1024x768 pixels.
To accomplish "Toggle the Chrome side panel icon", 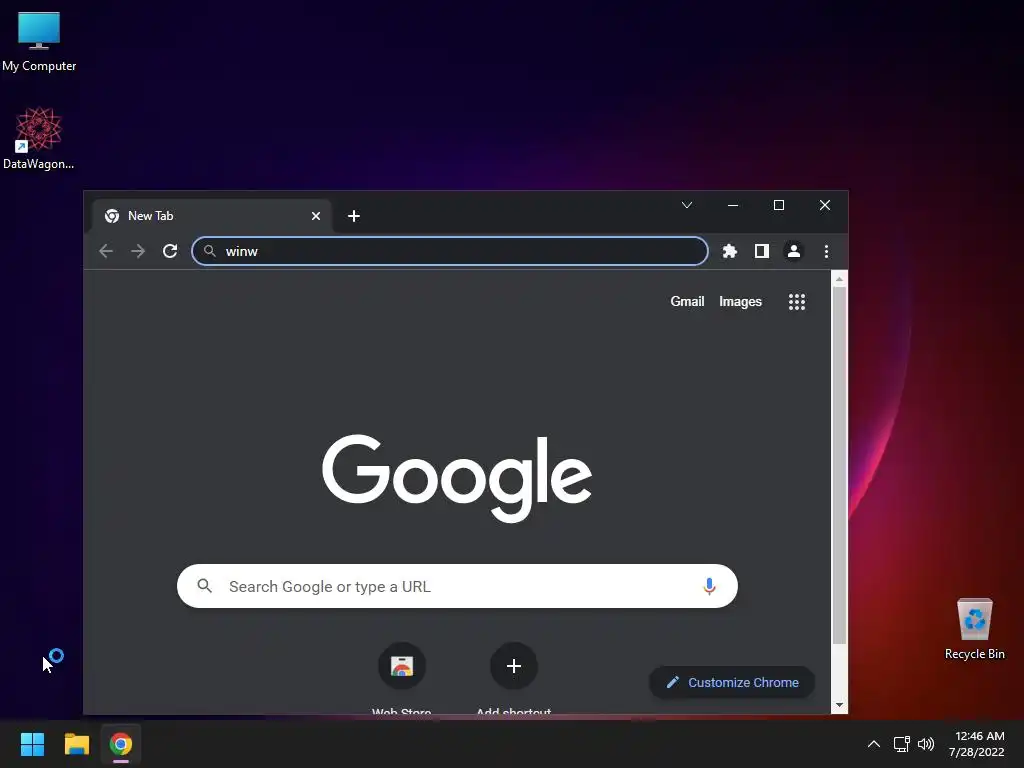I will 761,251.
